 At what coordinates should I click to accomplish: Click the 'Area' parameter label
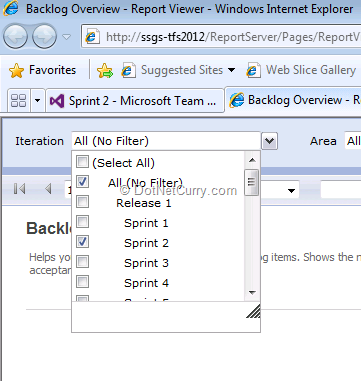[323, 141]
